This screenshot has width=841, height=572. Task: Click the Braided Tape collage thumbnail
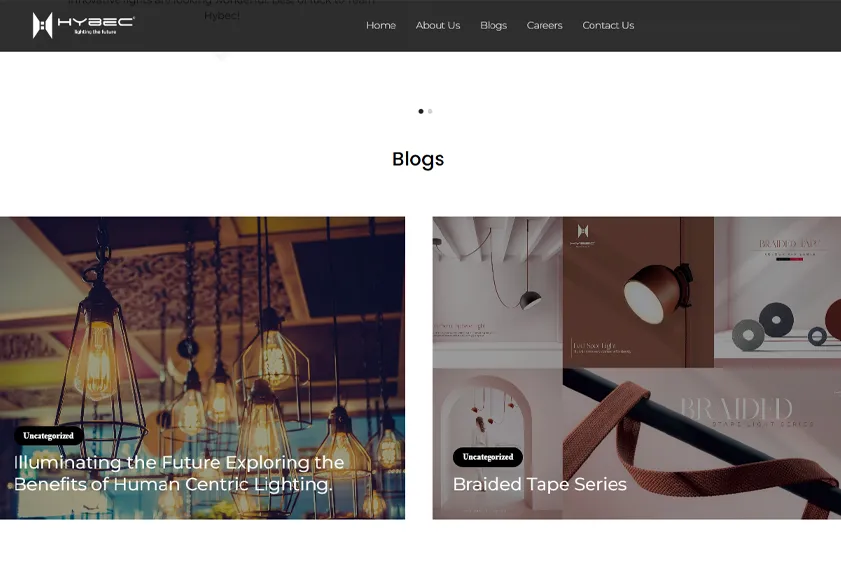637,368
